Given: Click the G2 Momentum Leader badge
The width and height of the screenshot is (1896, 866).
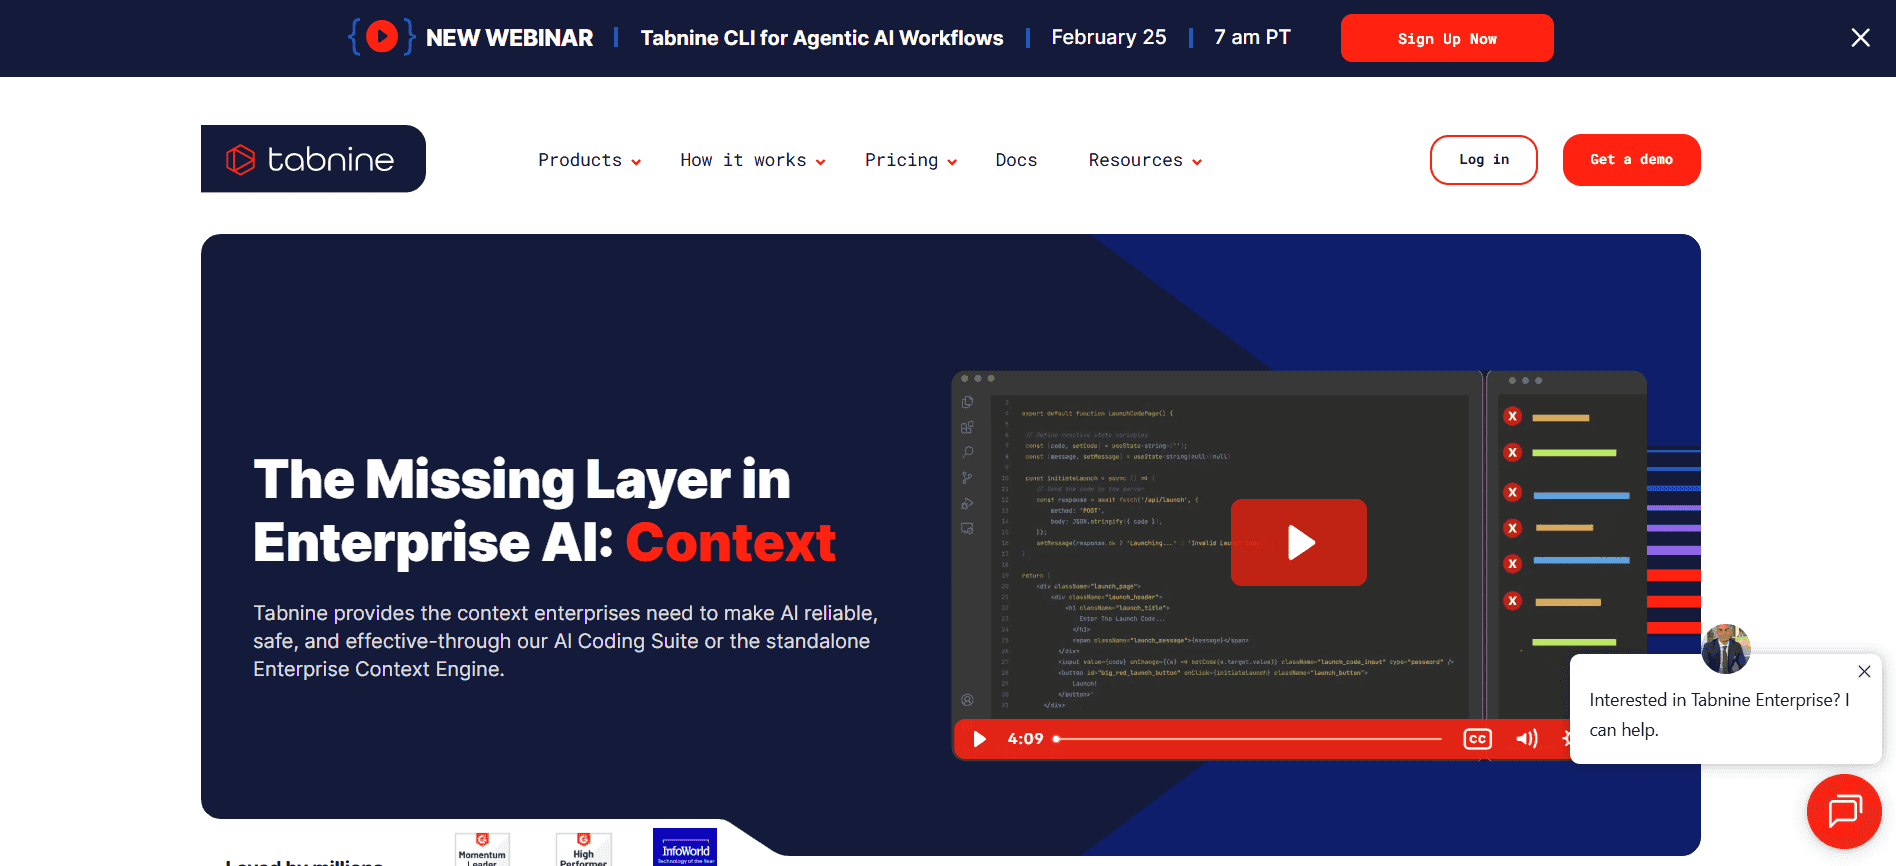Looking at the screenshot, I should [x=482, y=849].
